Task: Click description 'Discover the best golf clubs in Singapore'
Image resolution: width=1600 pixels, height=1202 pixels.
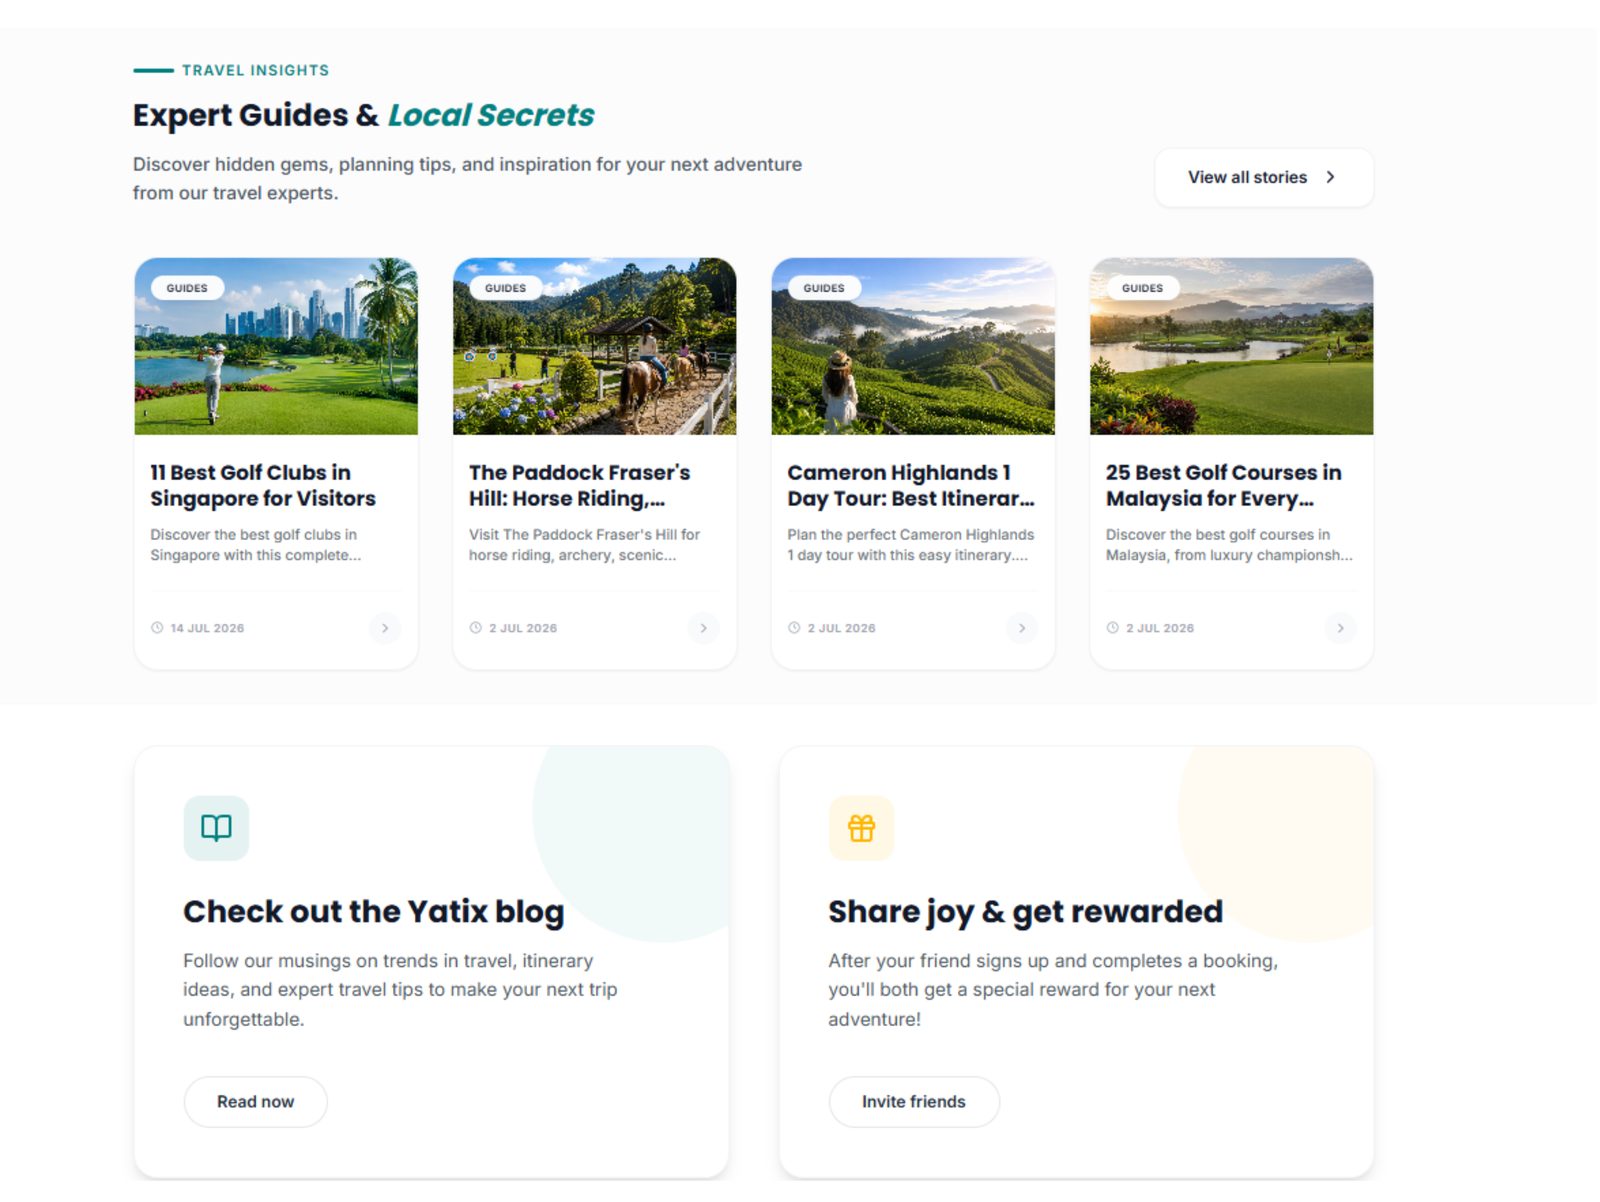Action: [x=256, y=546]
